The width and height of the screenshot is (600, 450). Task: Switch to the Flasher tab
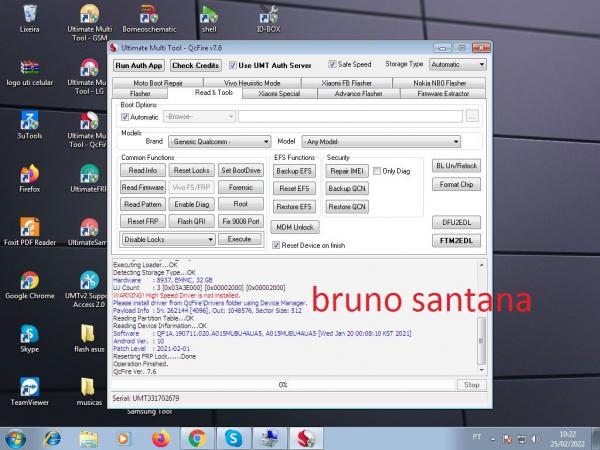(140, 93)
